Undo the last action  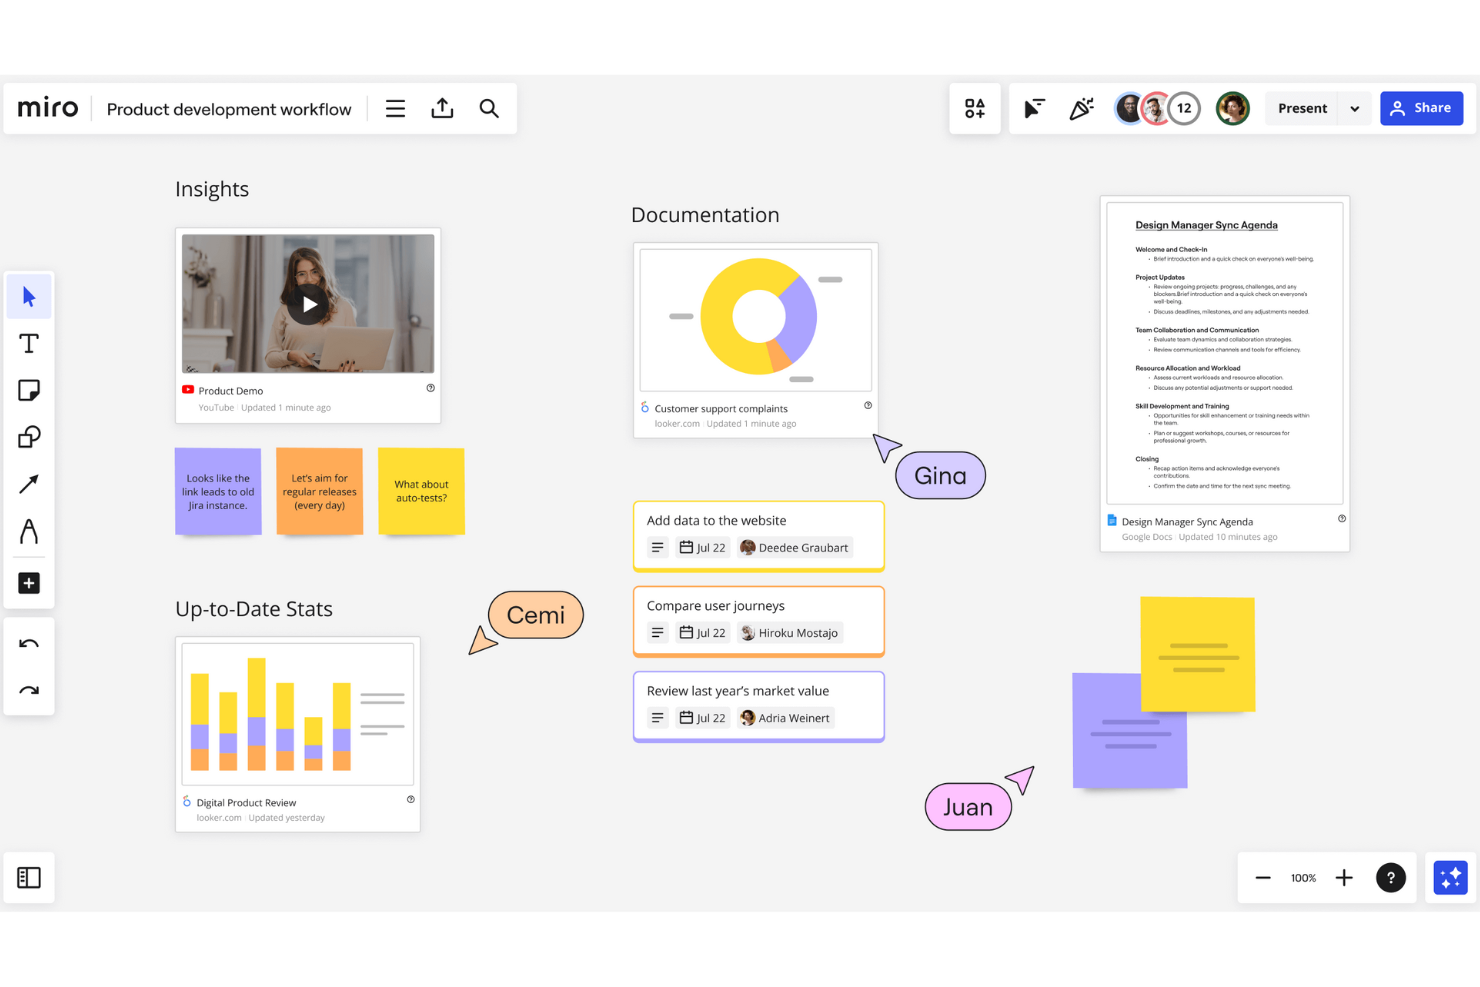(x=29, y=643)
